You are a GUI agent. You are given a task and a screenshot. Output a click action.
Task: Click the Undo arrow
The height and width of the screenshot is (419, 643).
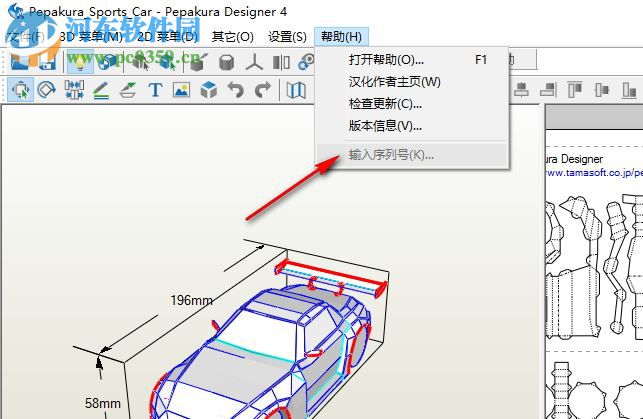236,89
